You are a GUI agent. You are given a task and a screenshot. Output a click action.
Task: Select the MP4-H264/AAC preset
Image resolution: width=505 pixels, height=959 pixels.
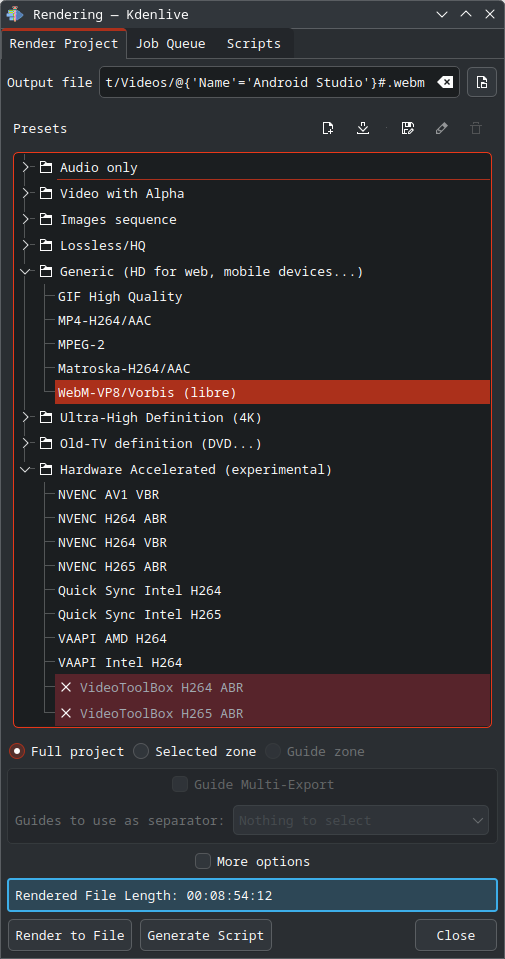pyautogui.click(x=272, y=320)
